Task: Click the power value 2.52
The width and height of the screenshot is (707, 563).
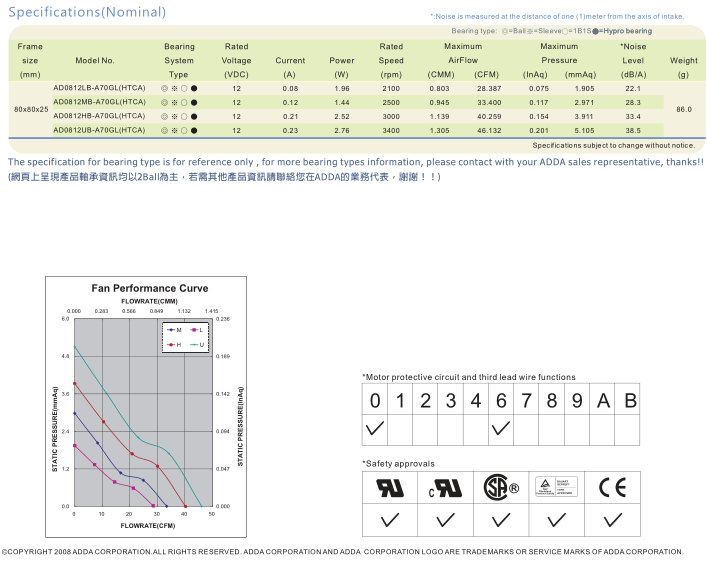Action: [342, 116]
